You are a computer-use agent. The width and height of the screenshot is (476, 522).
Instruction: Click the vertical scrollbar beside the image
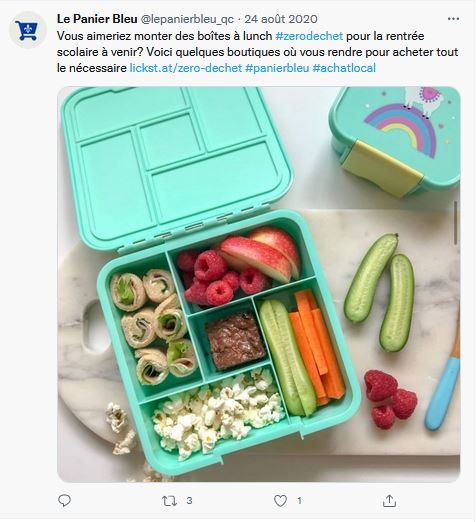tap(456, 223)
